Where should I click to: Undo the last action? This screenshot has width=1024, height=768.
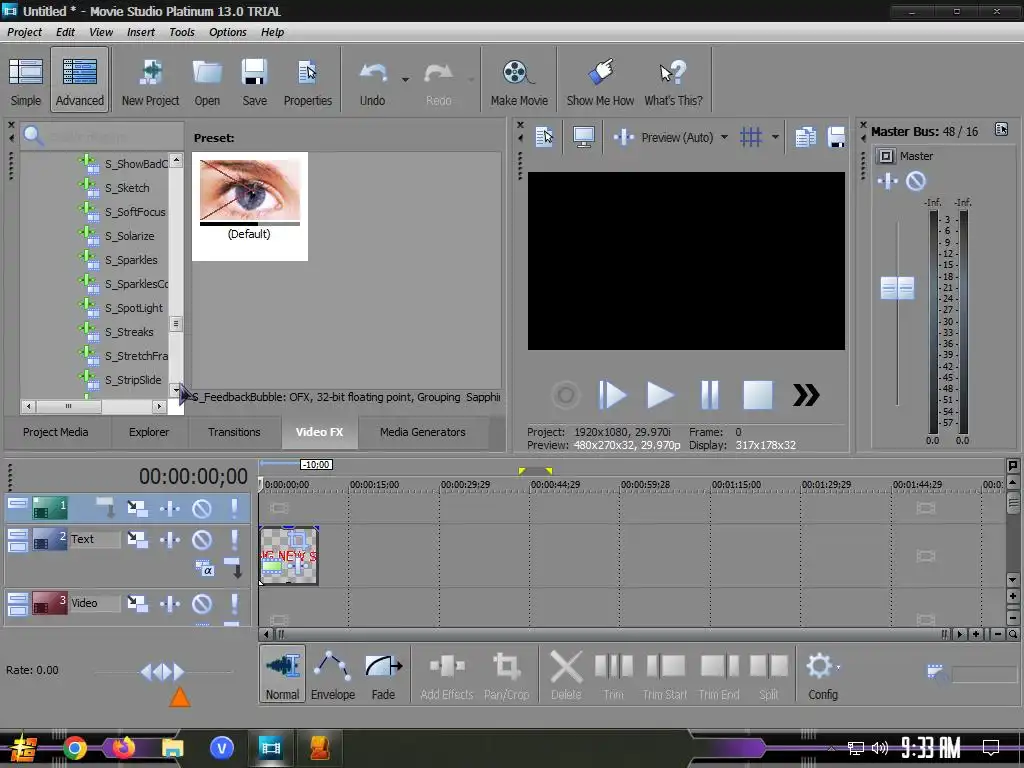[x=373, y=82]
